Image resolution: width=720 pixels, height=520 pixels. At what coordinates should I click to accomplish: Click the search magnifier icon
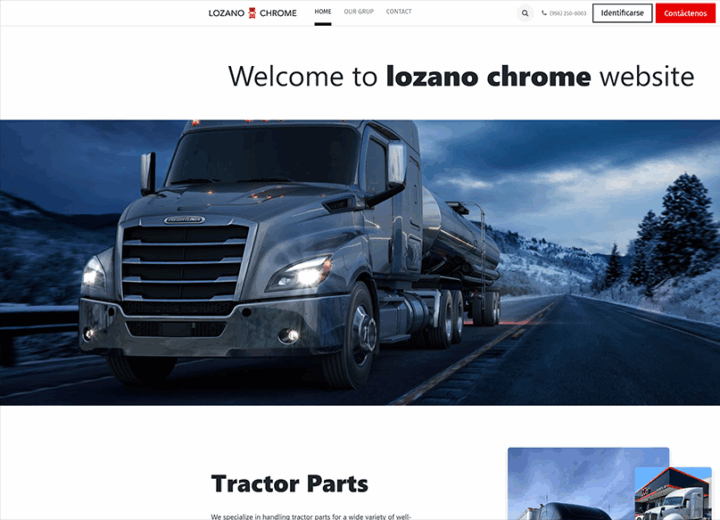point(525,13)
